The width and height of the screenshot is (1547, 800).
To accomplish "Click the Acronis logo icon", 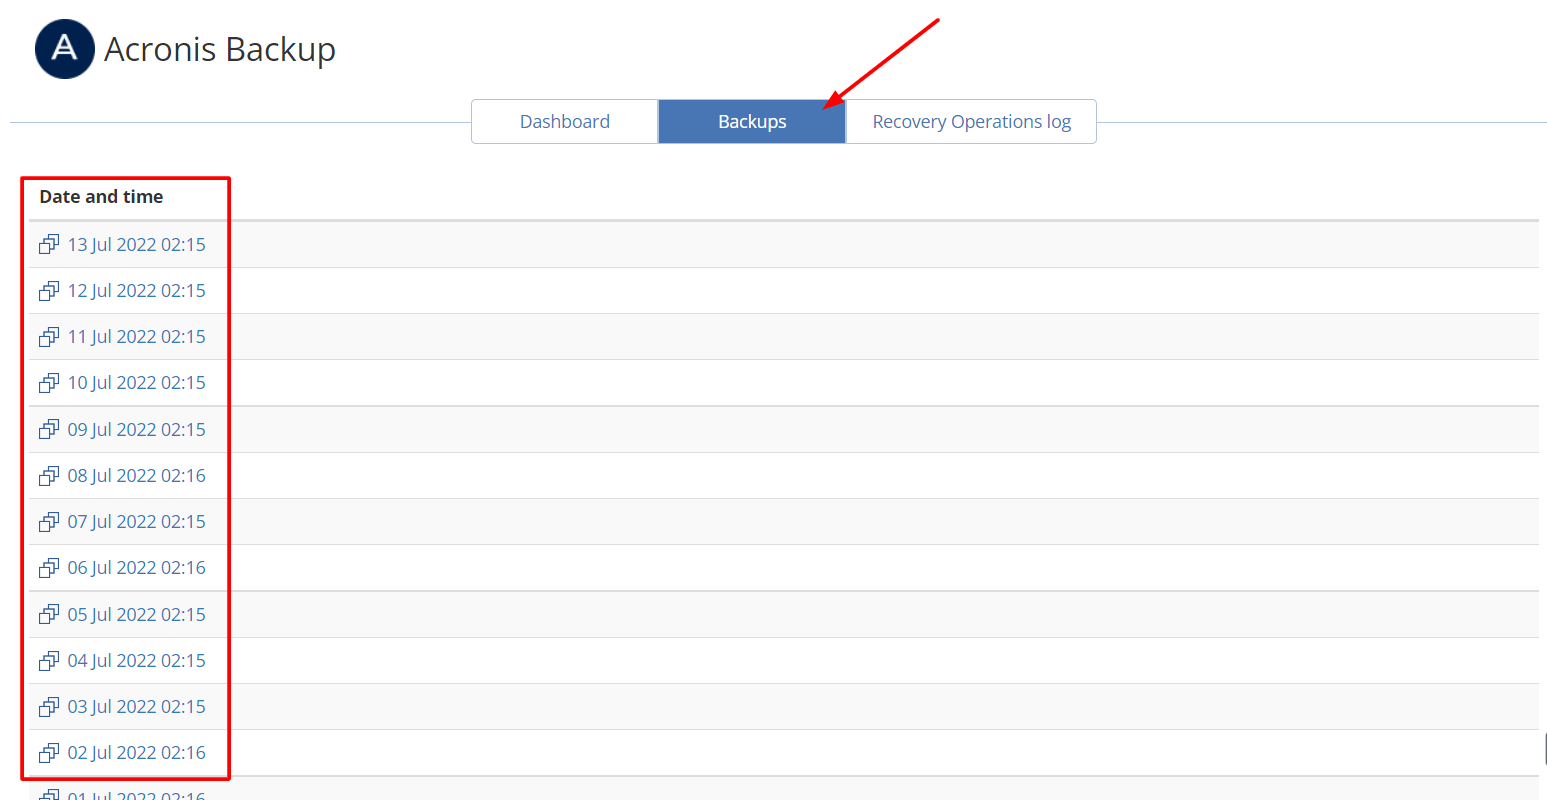I will (64, 49).
